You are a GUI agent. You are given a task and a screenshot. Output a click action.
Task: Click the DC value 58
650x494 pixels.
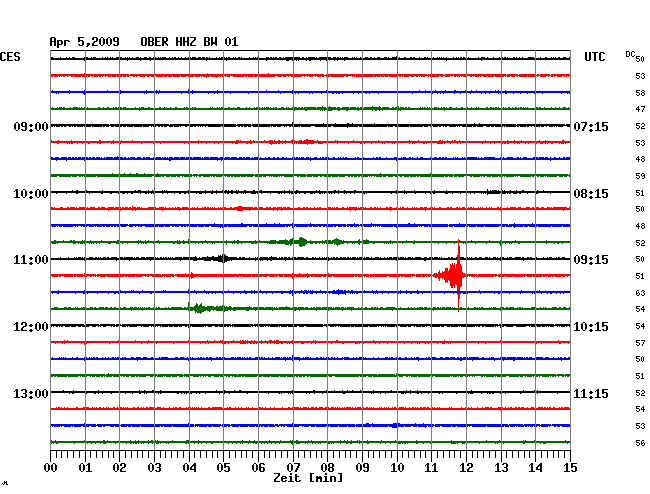click(640, 93)
